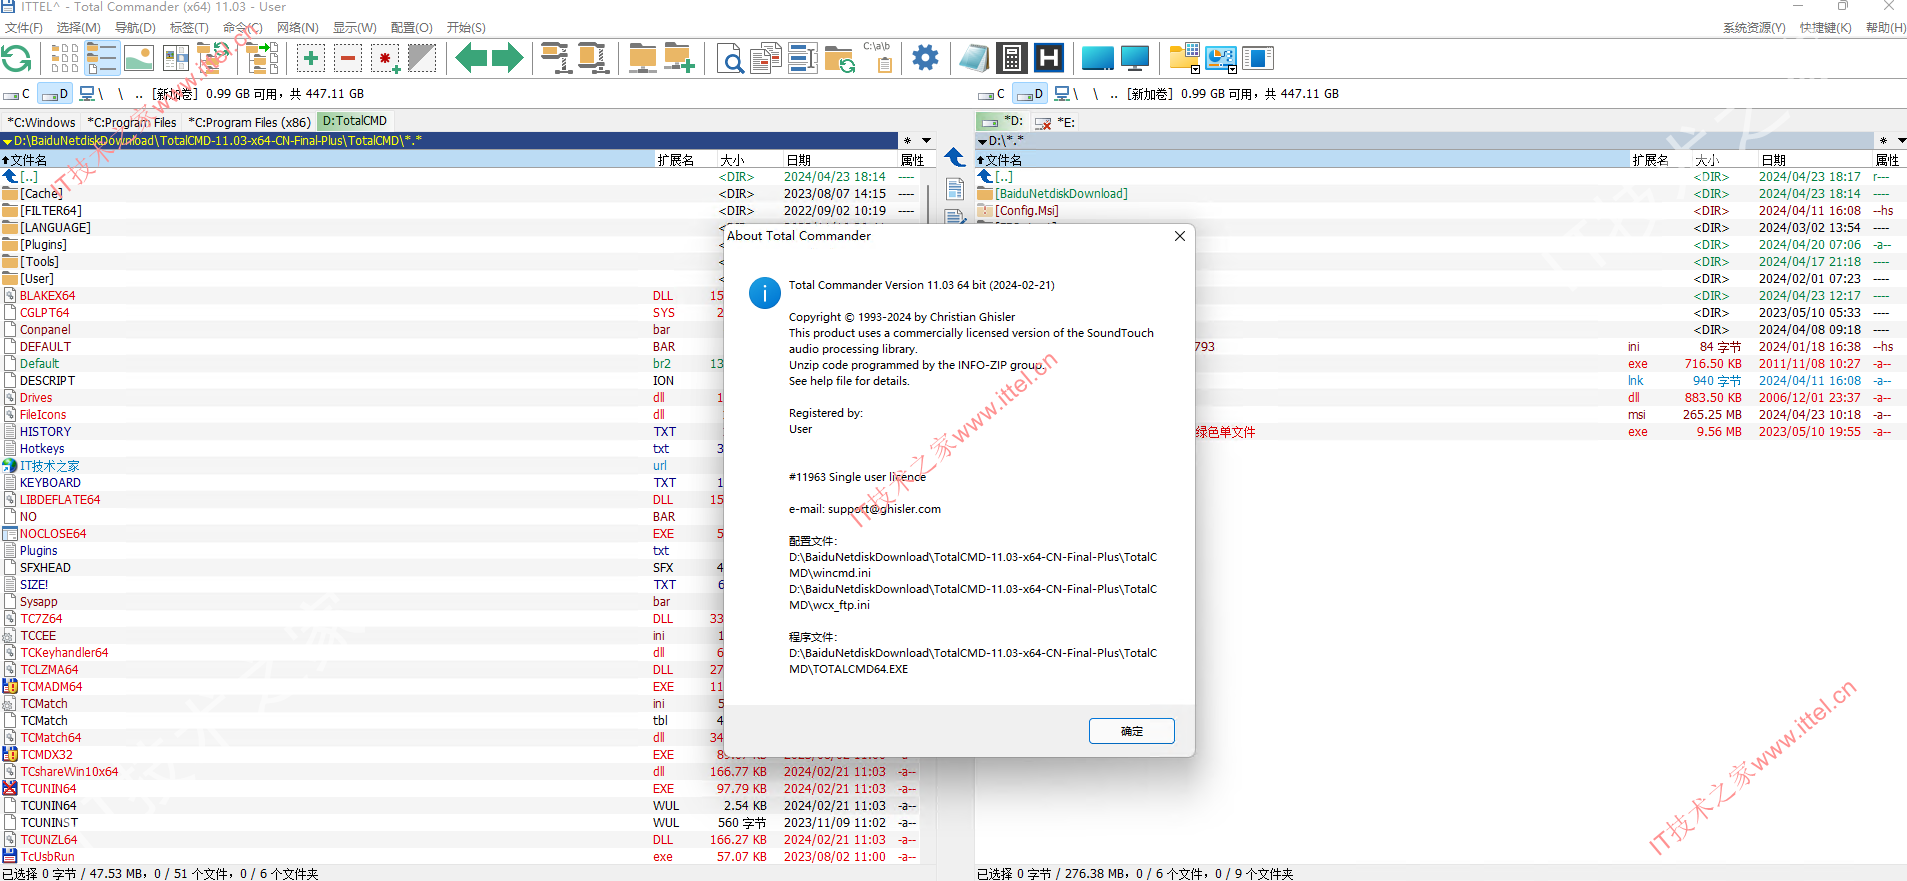Click 确定 button in About dialog
The image size is (1907, 881).
pyautogui.click(x=1131, y=731)
